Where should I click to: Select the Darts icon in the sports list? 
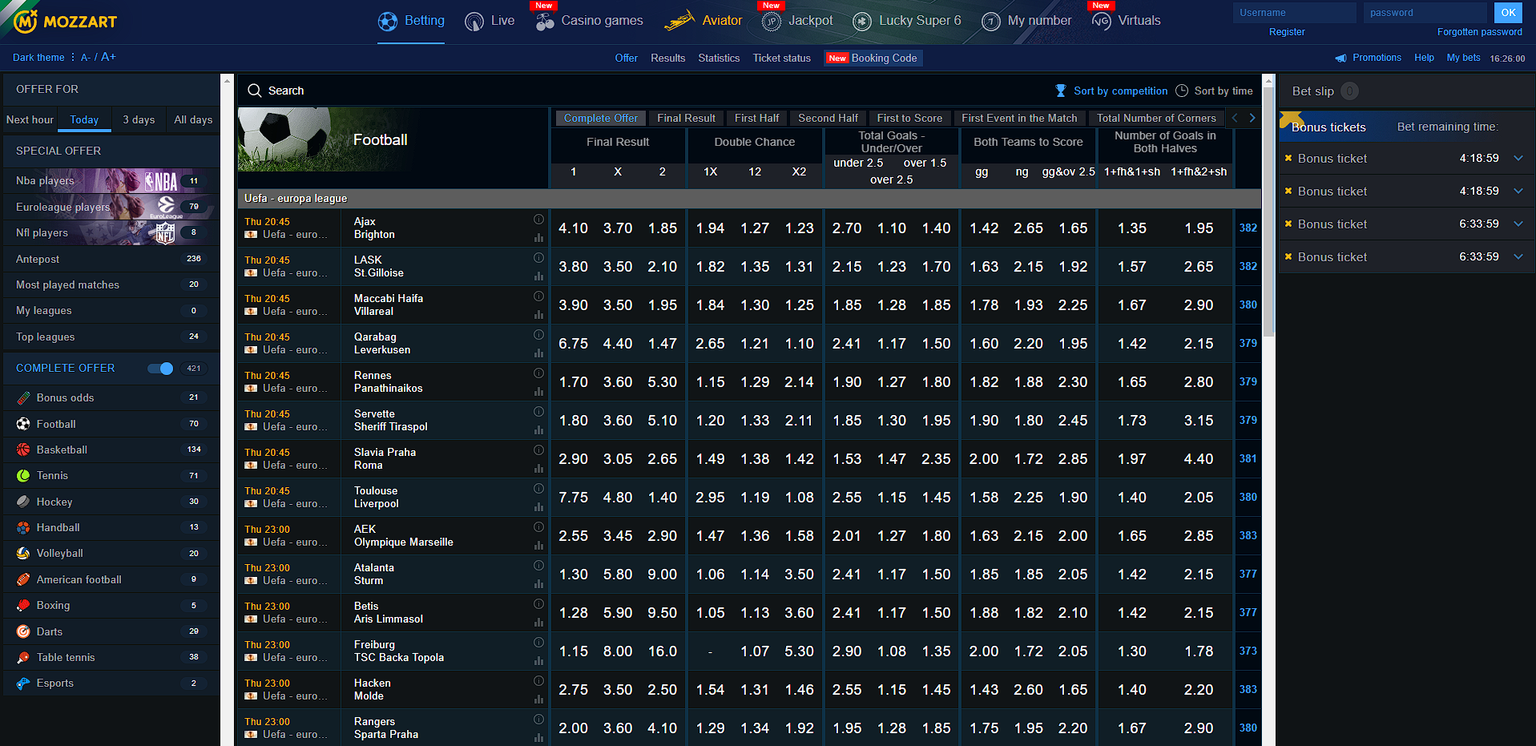[x=23, y=632]
